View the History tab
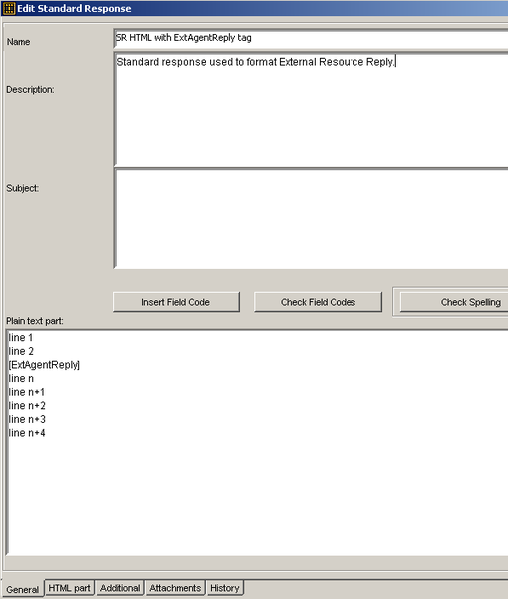508x599 pixels. (x=225, y=588)
